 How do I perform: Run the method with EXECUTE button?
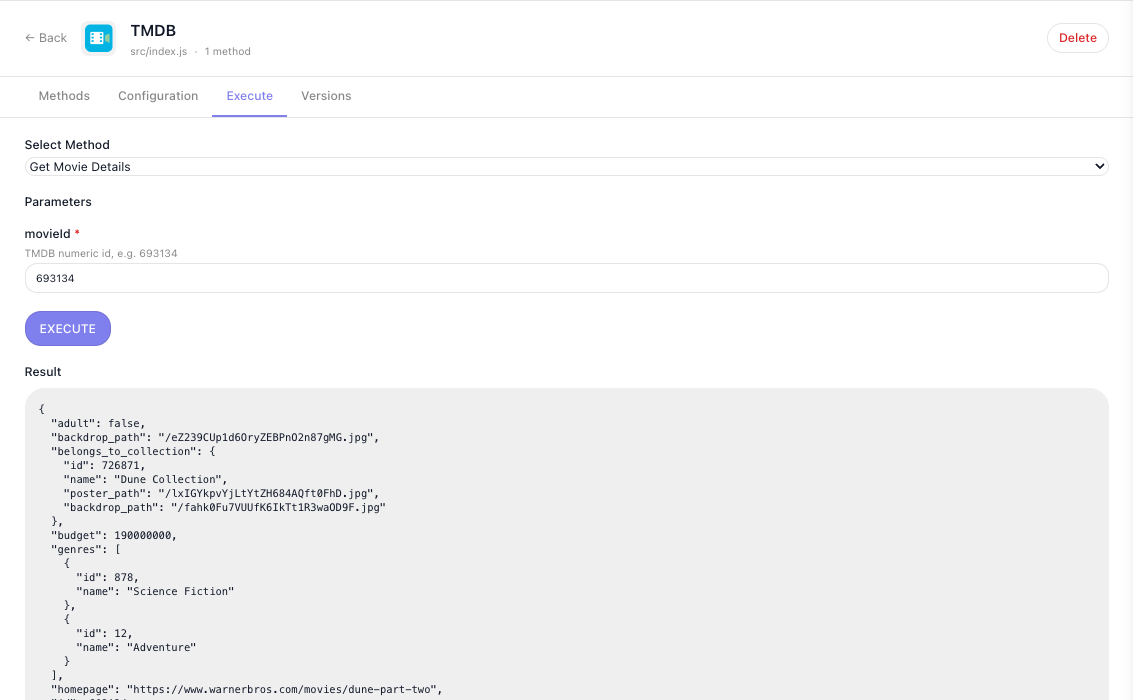click(68, 329)
